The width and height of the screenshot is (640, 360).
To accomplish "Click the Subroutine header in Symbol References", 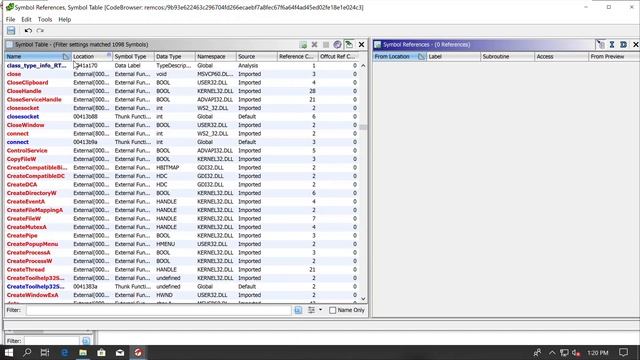I will 507,56.
